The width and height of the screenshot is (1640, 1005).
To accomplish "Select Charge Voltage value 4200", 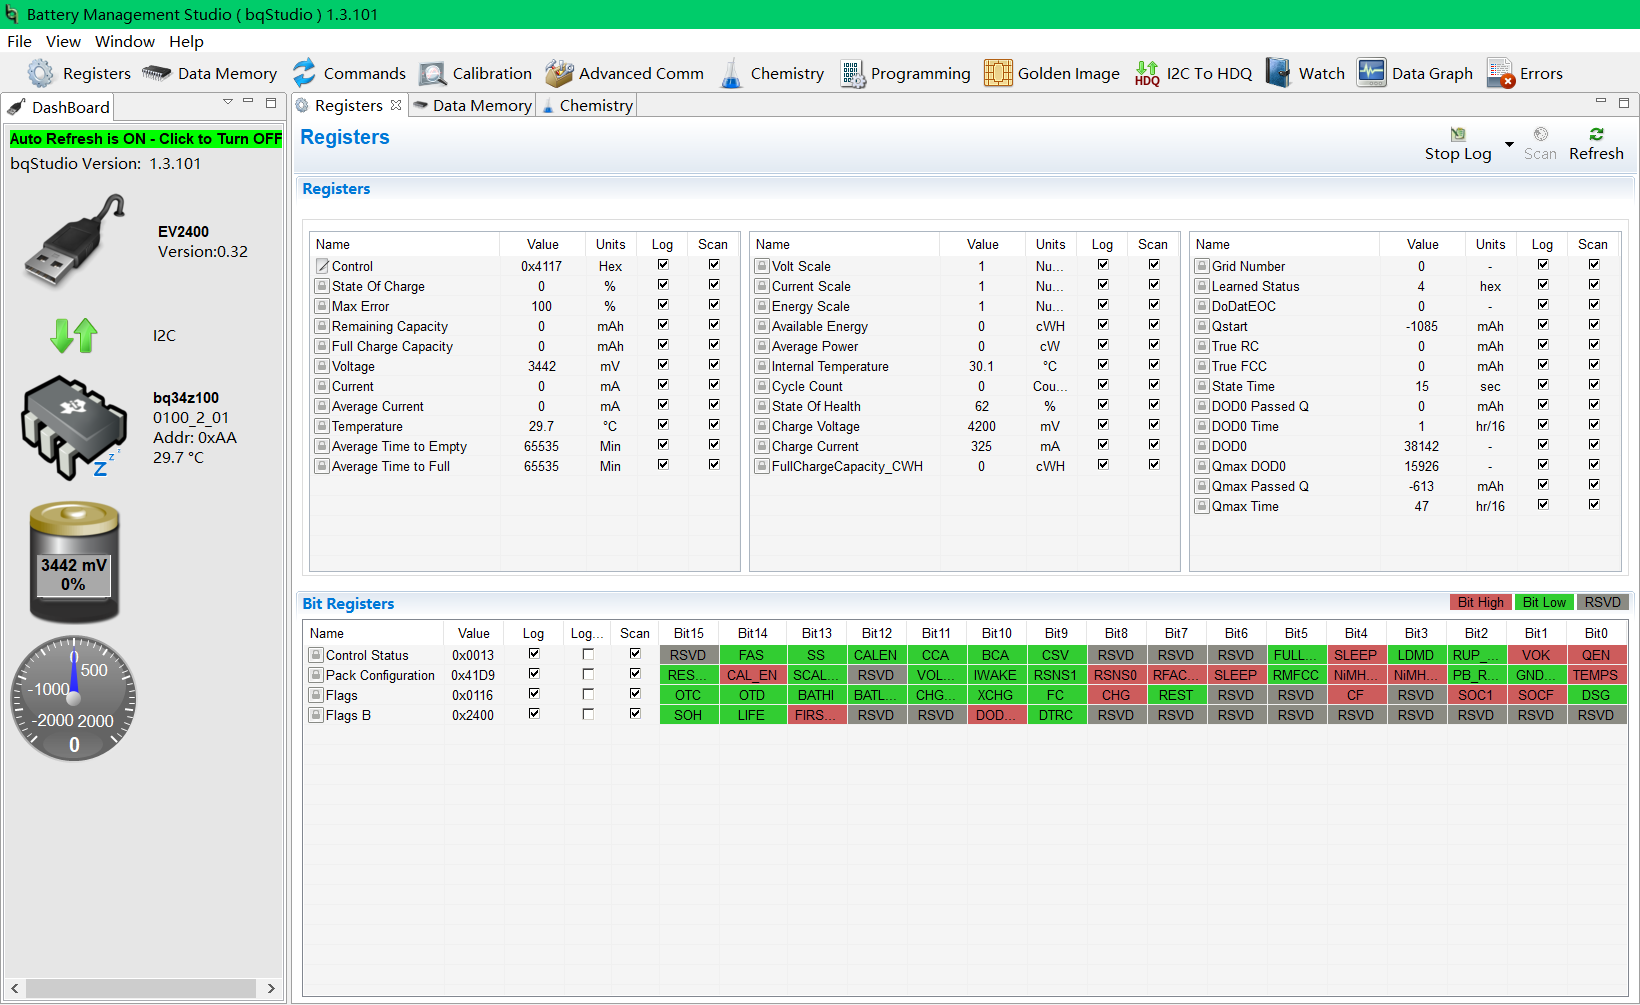I will pyautogui.click(x=982, y=426).
